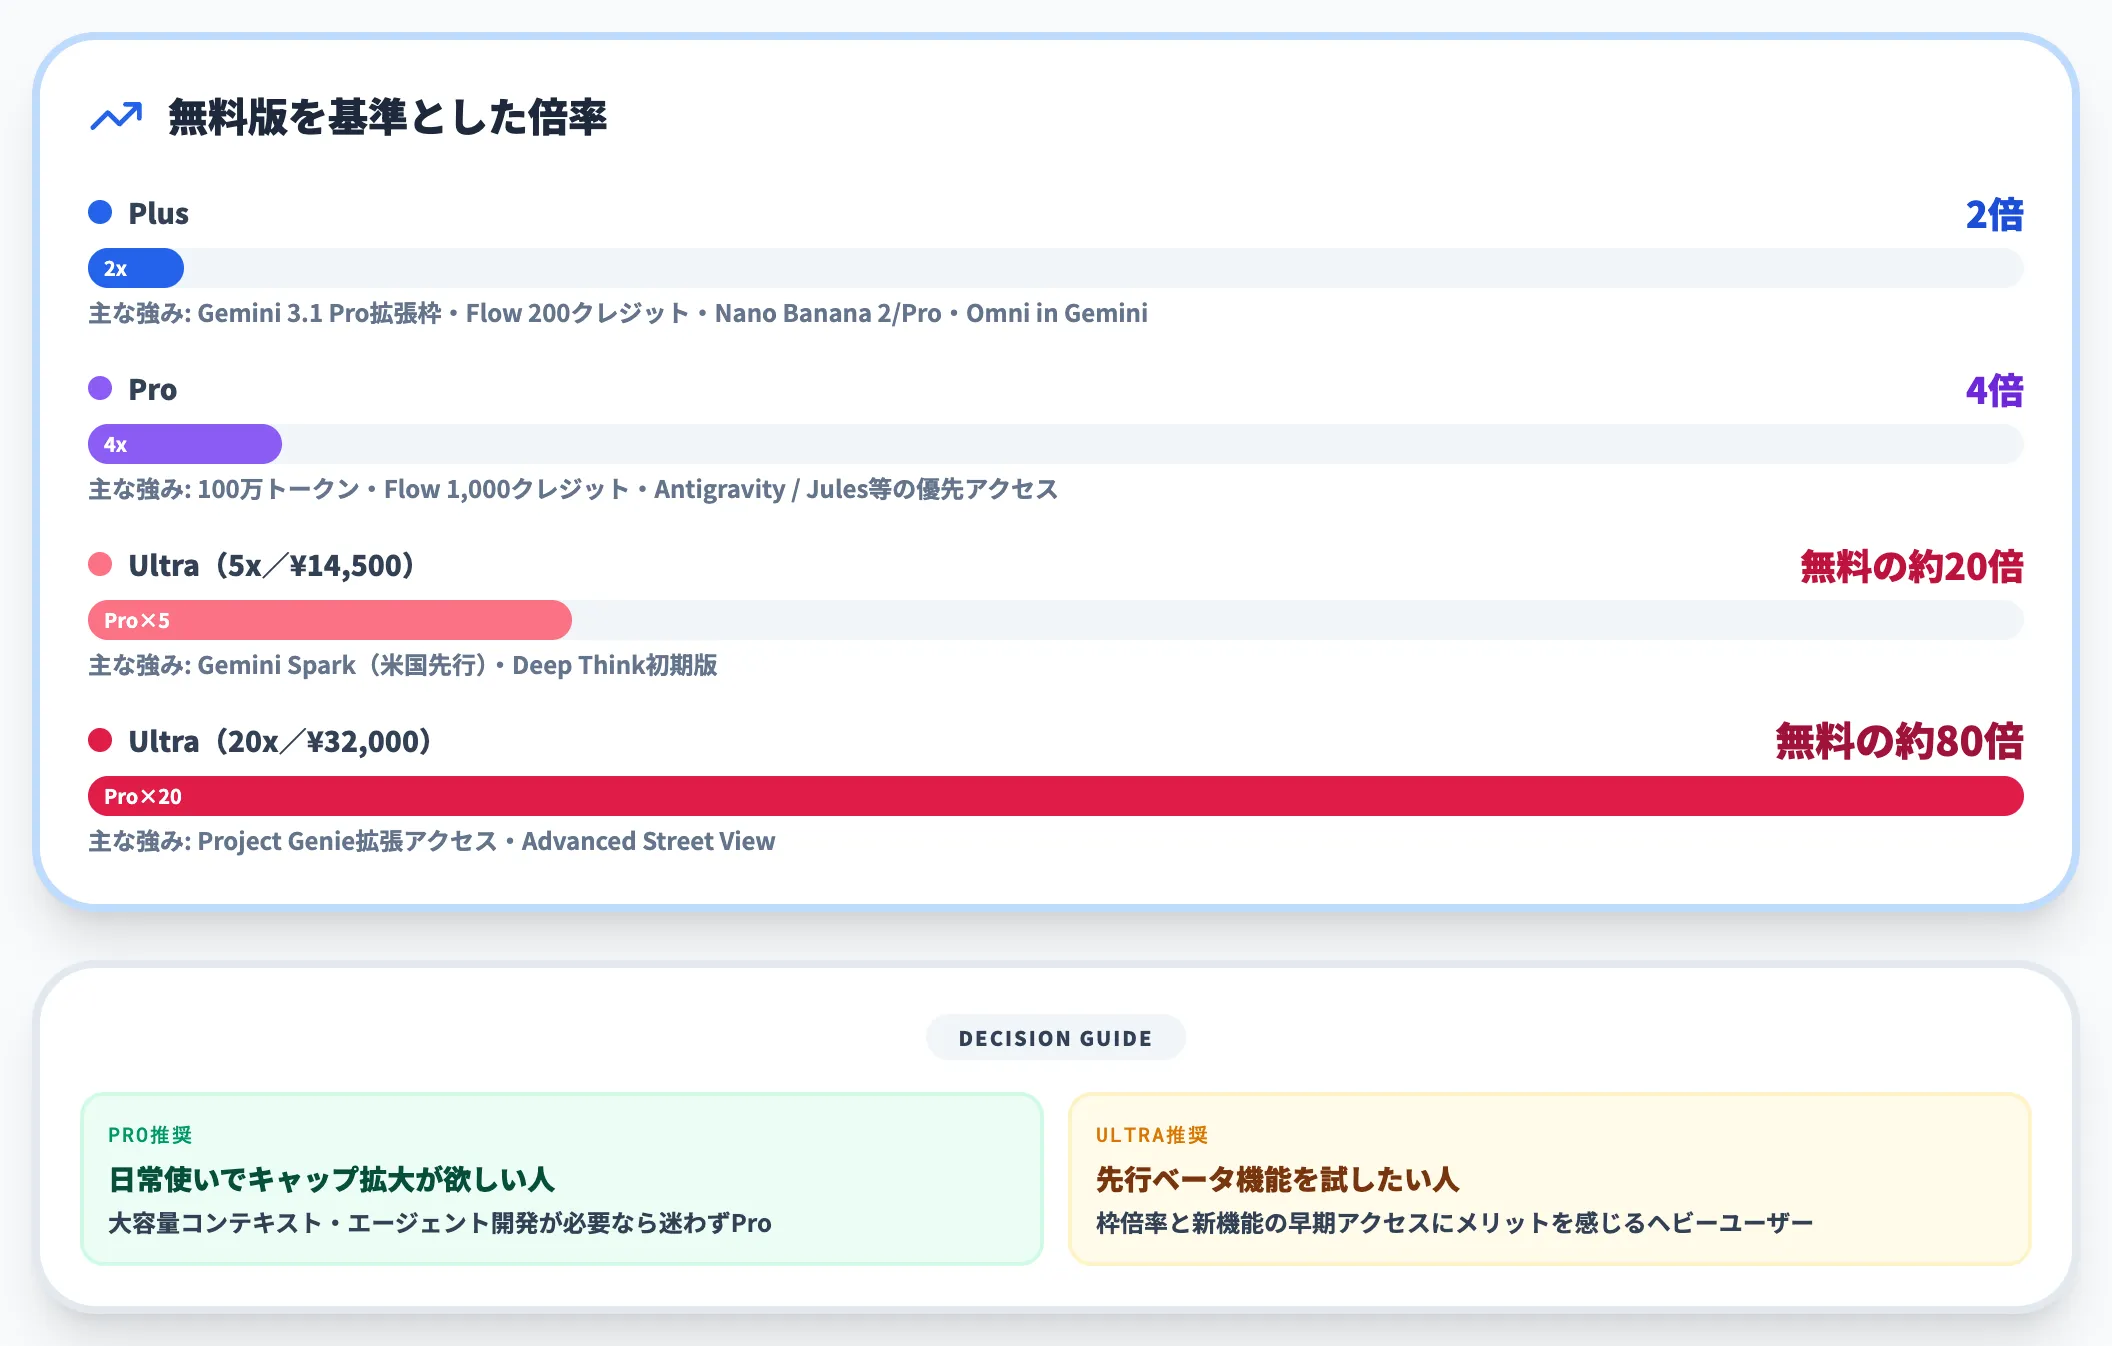Click the purple 4x progress bar
Viewport: 2112px width, 1346px height.
pyautogui.click(x=185, y=444)
